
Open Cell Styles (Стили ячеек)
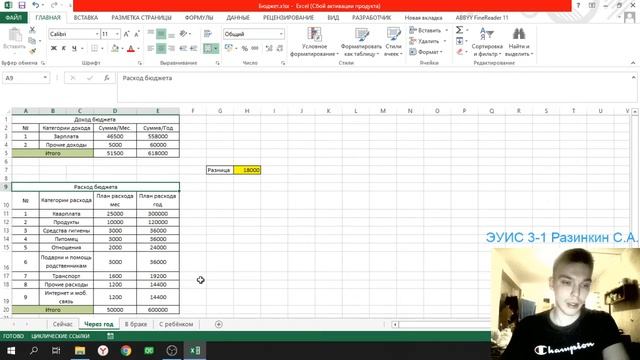[x=393, y=42]
